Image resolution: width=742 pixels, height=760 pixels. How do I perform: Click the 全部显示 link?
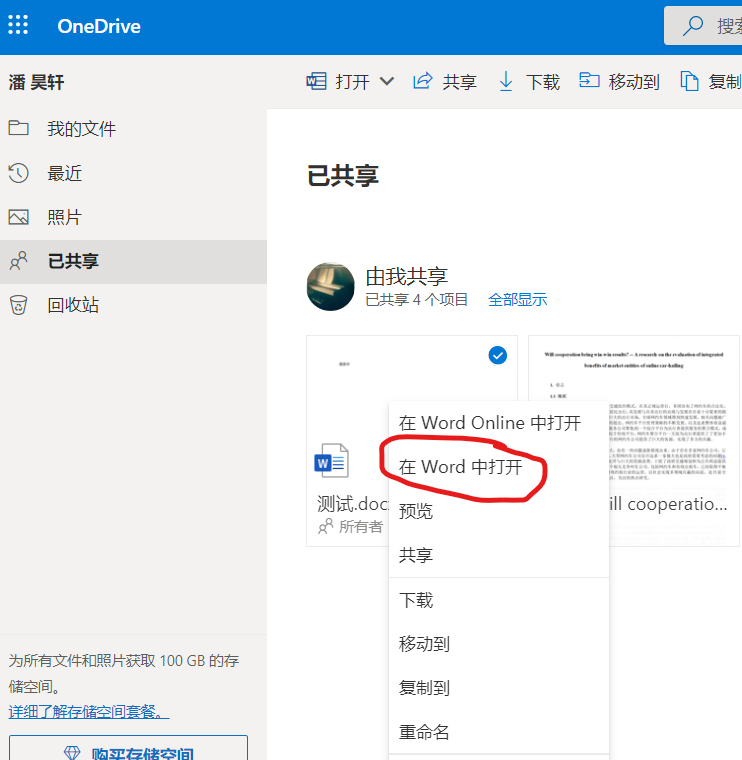(x=518, y=300)
